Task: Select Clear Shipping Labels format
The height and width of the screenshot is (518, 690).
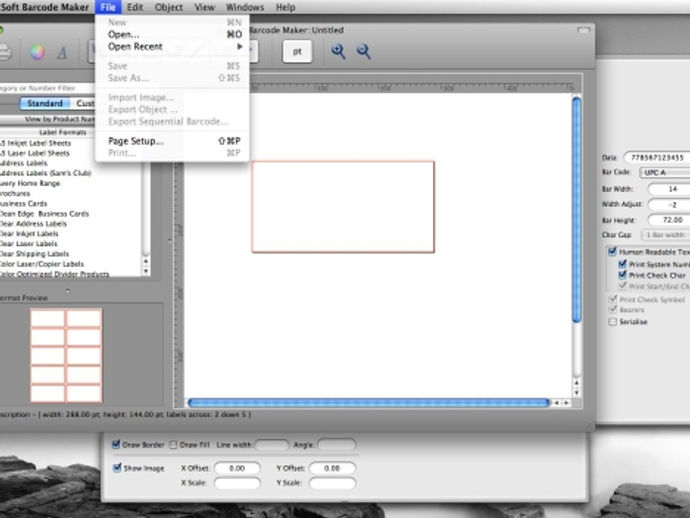Action: 34,253
